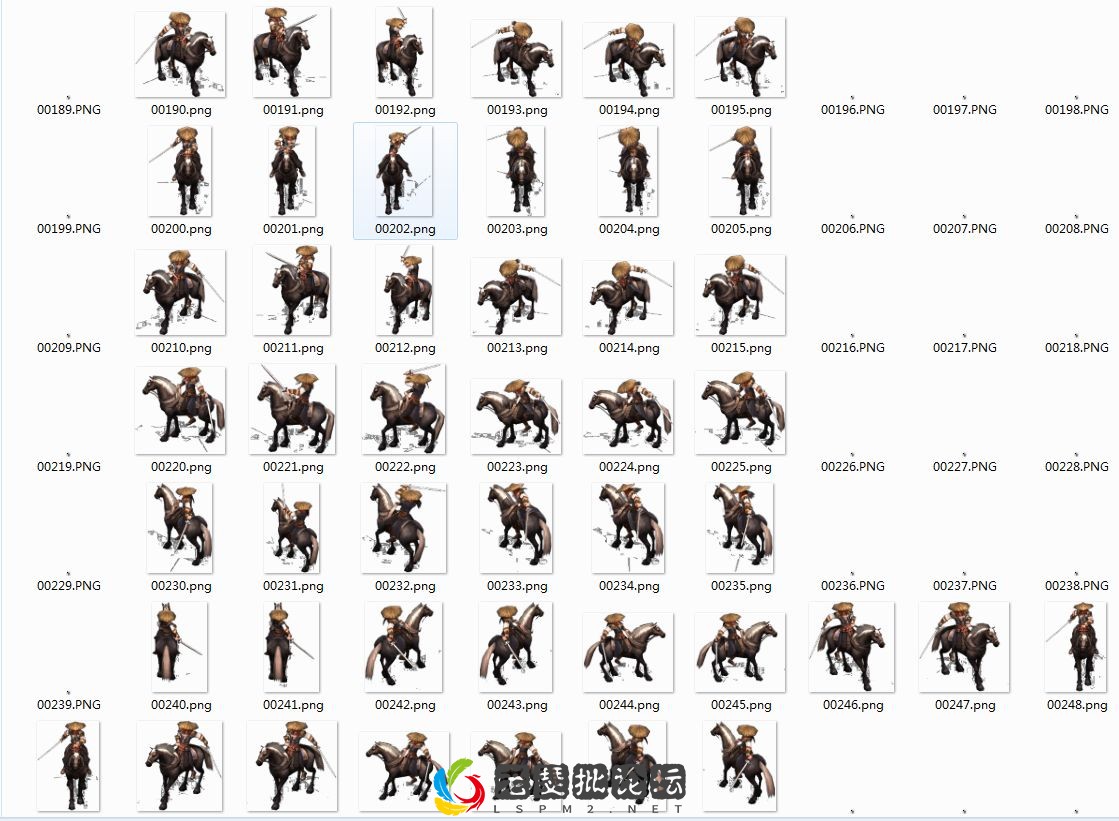The height and width of the screenshot is (821, 1119).
Task: Open 00193.png sprite thumbnail
Action: coord(516,59)
